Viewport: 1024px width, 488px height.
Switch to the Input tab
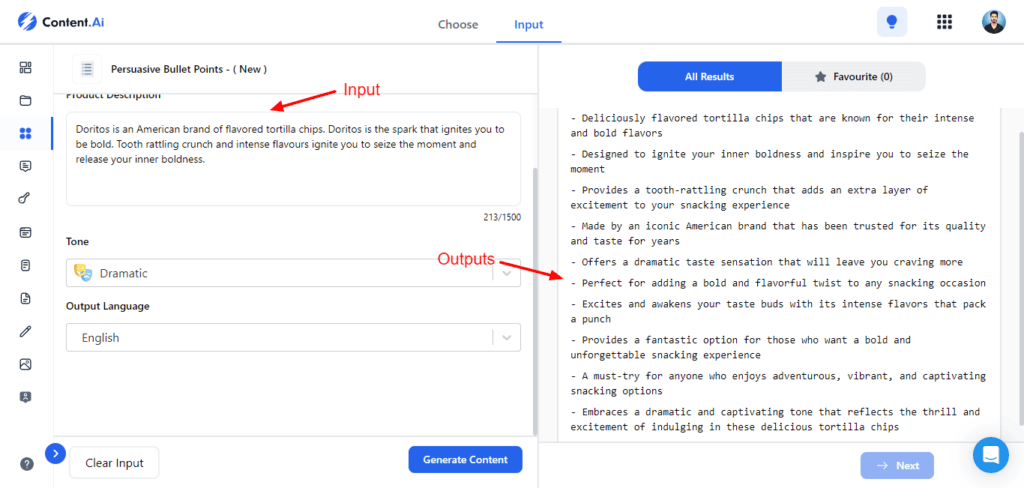pos(528,25)
